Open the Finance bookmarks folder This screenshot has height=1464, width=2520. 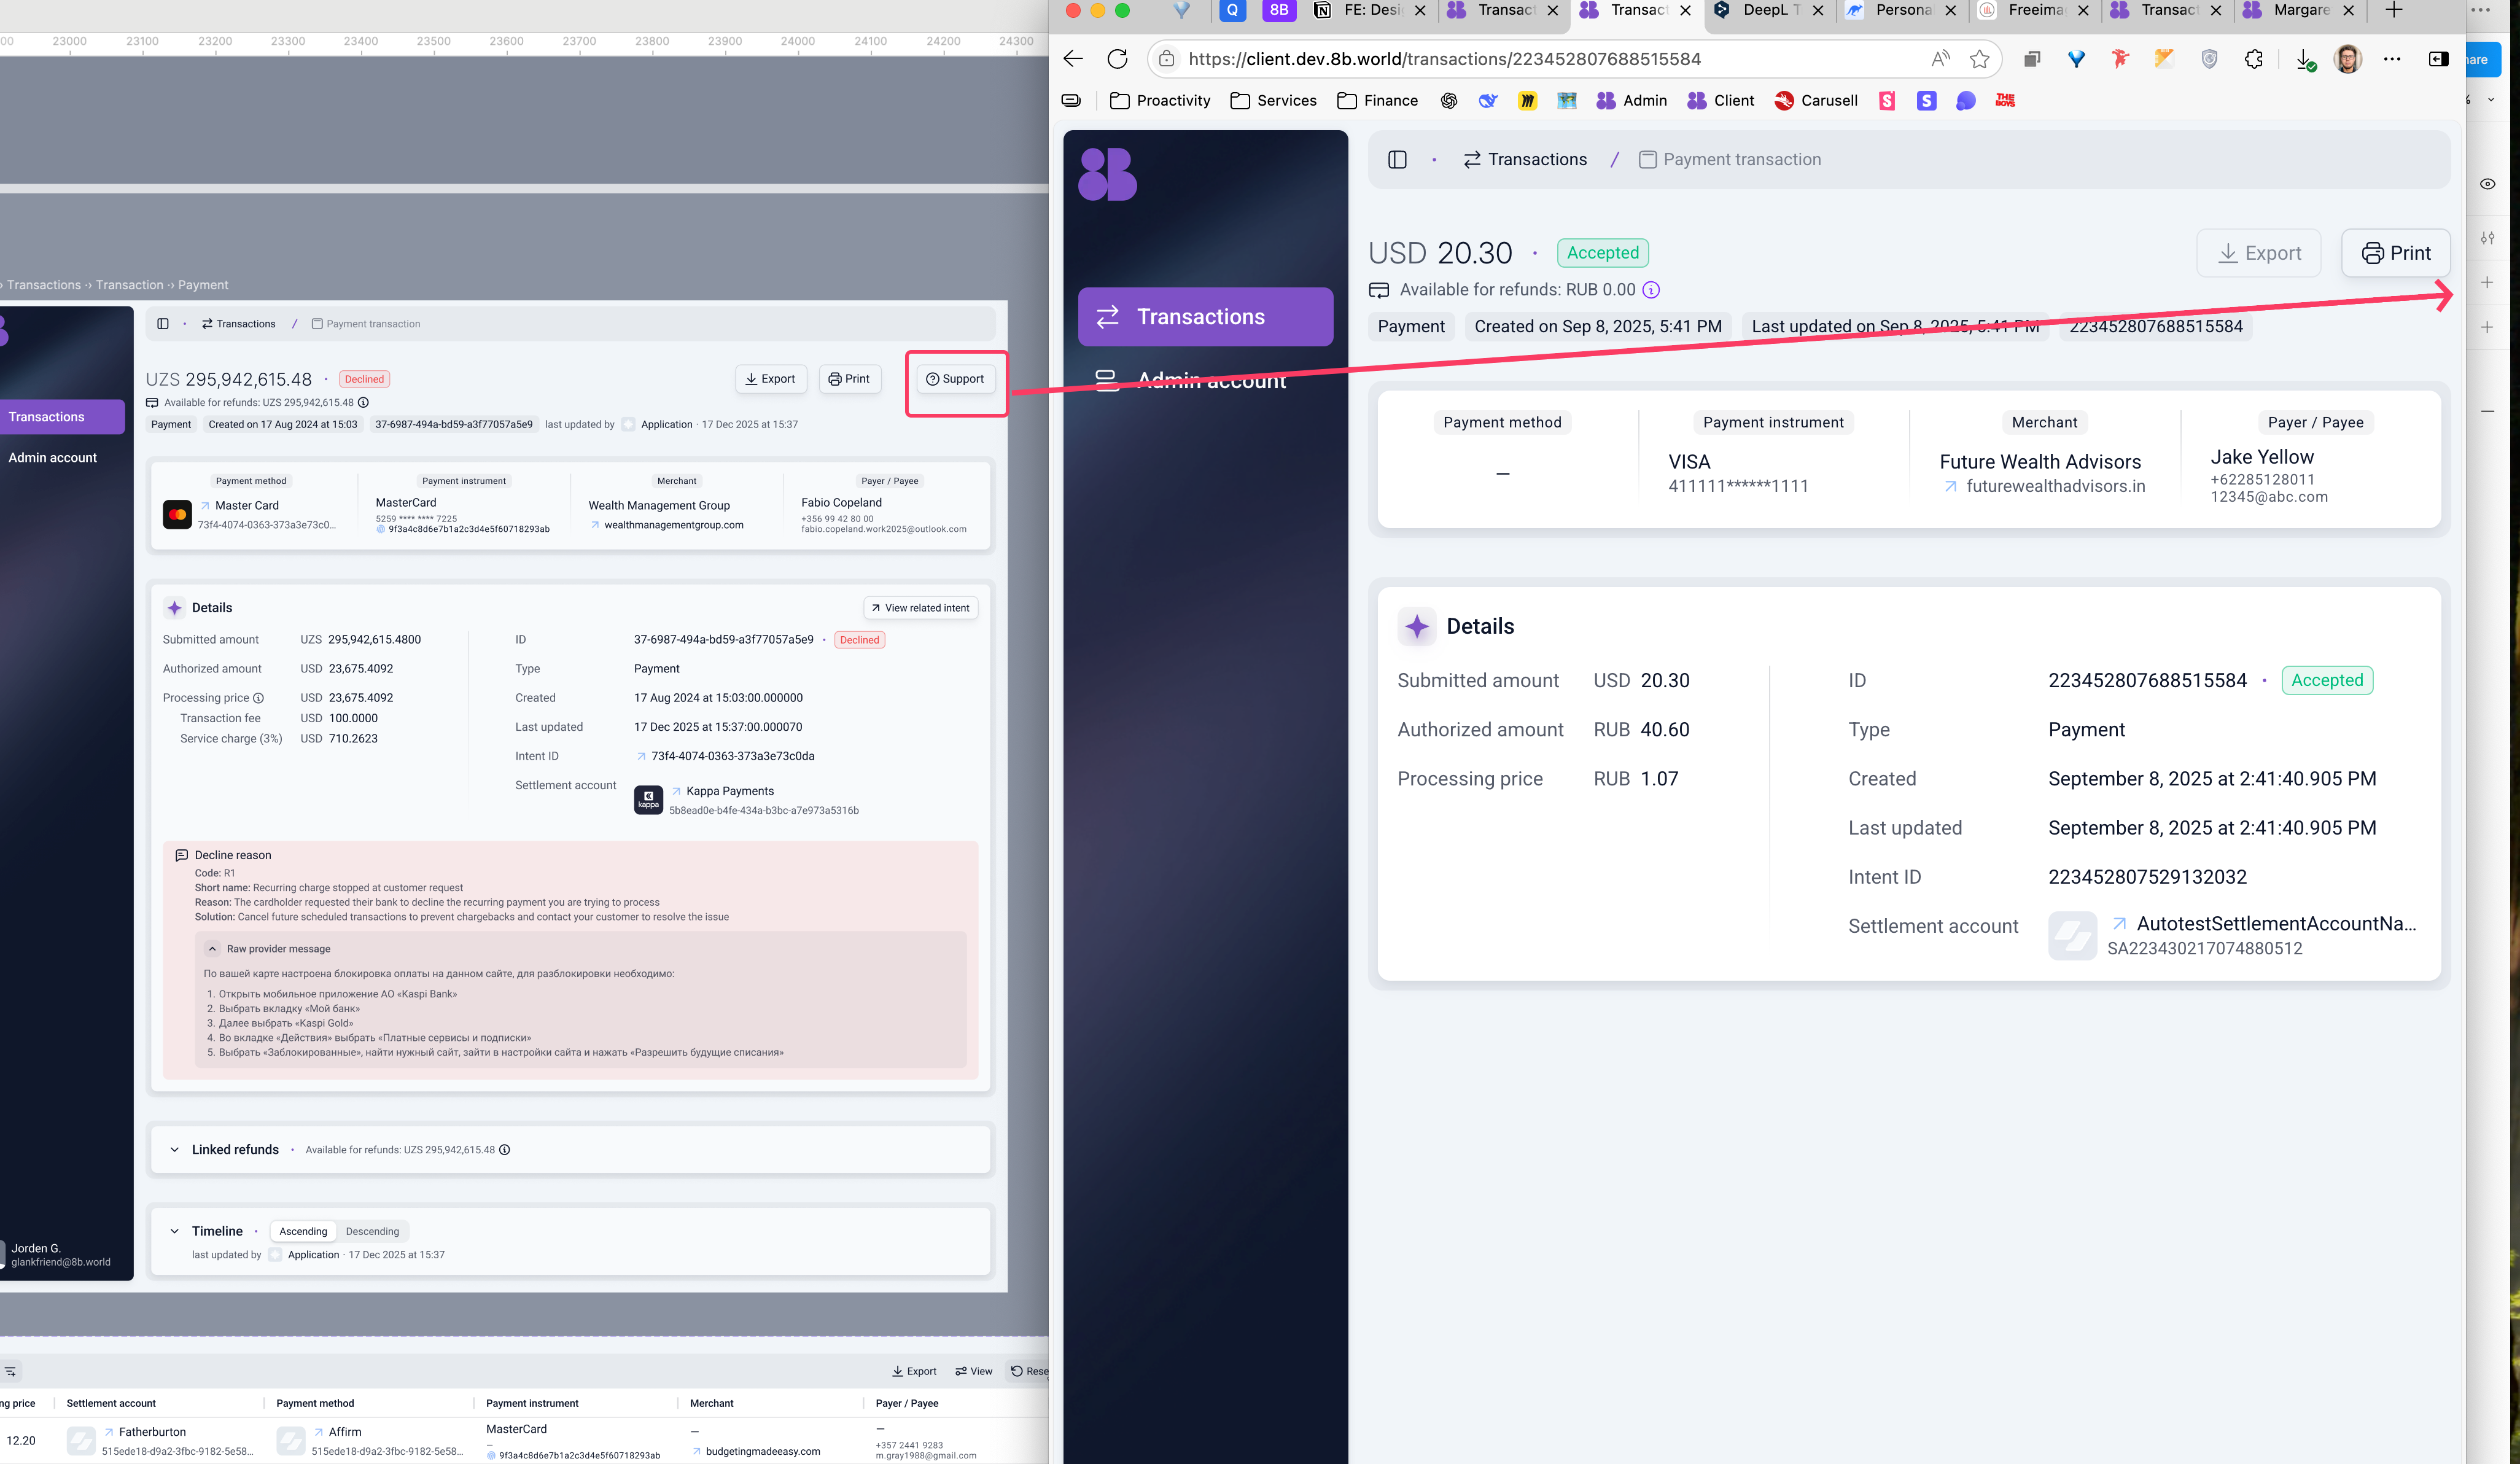tap(1377, 100)
